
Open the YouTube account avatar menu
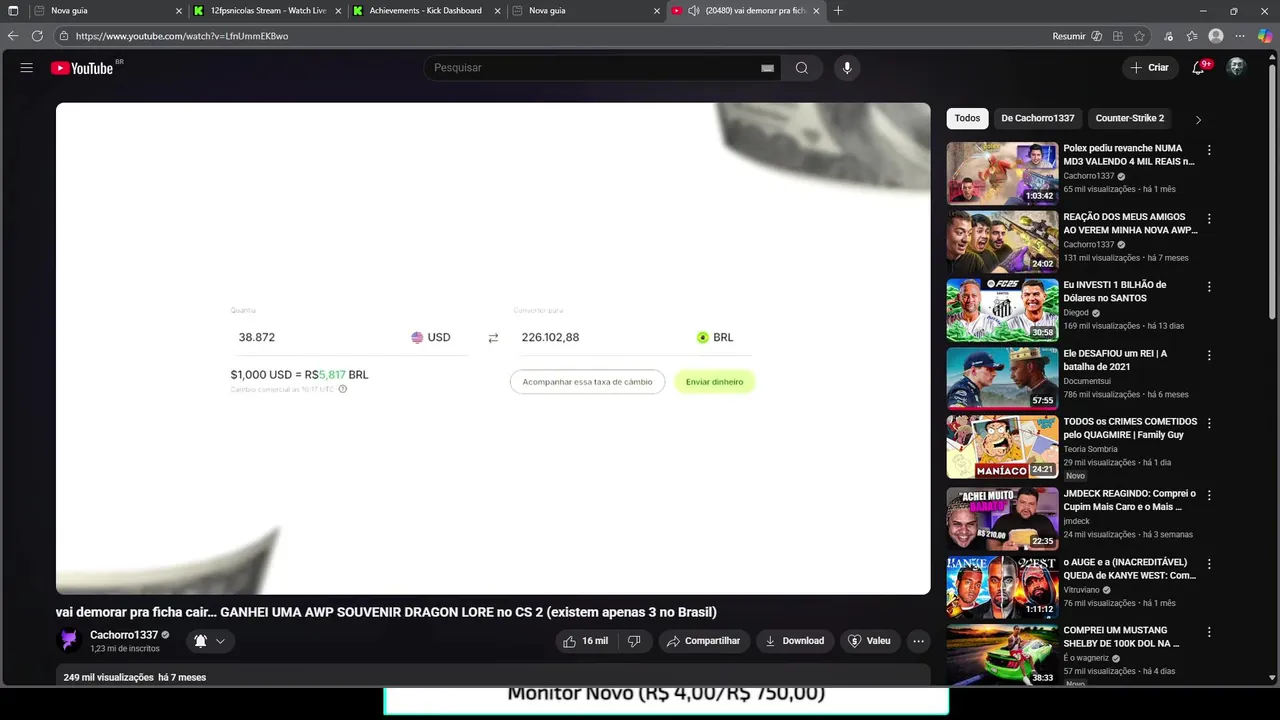(x=1237, y=67)
